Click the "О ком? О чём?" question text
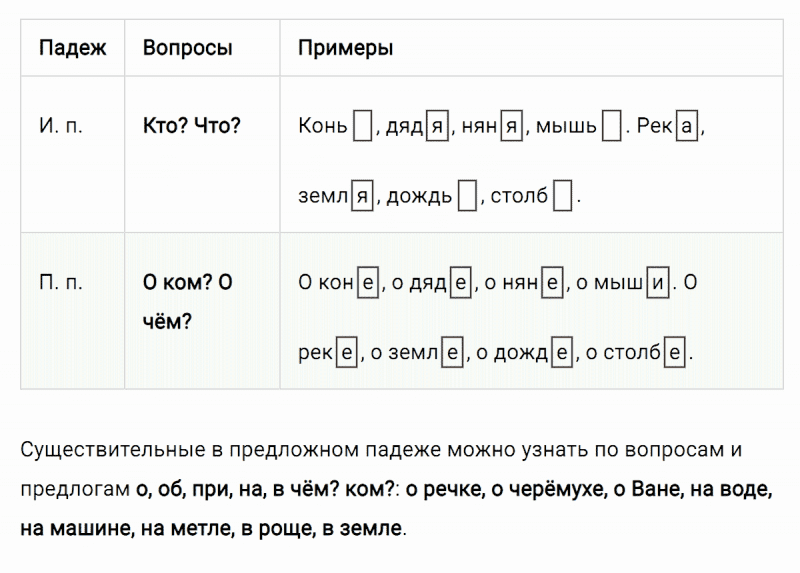This screenshot has height=573, width=800. tap(188, 302)
